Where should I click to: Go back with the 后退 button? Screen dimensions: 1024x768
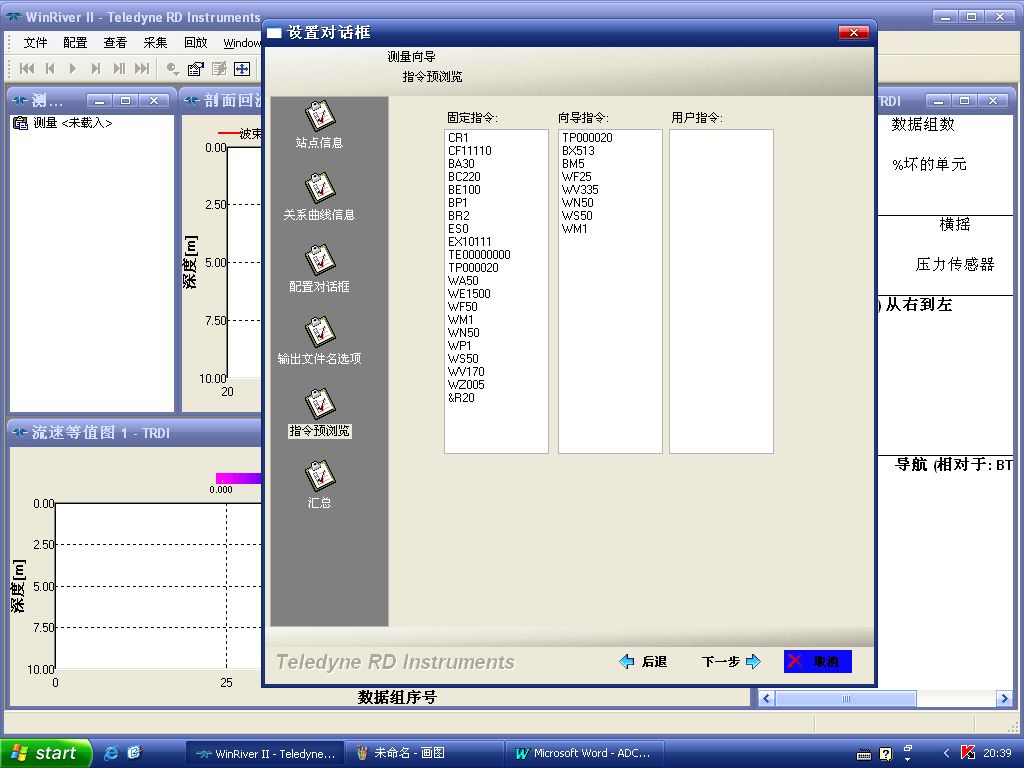coord(646,661)
